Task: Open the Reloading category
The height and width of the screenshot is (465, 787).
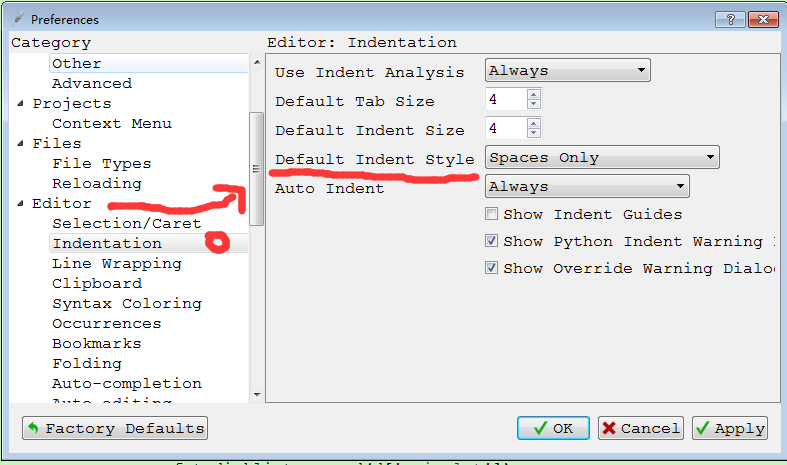Action: coord(97,184)
